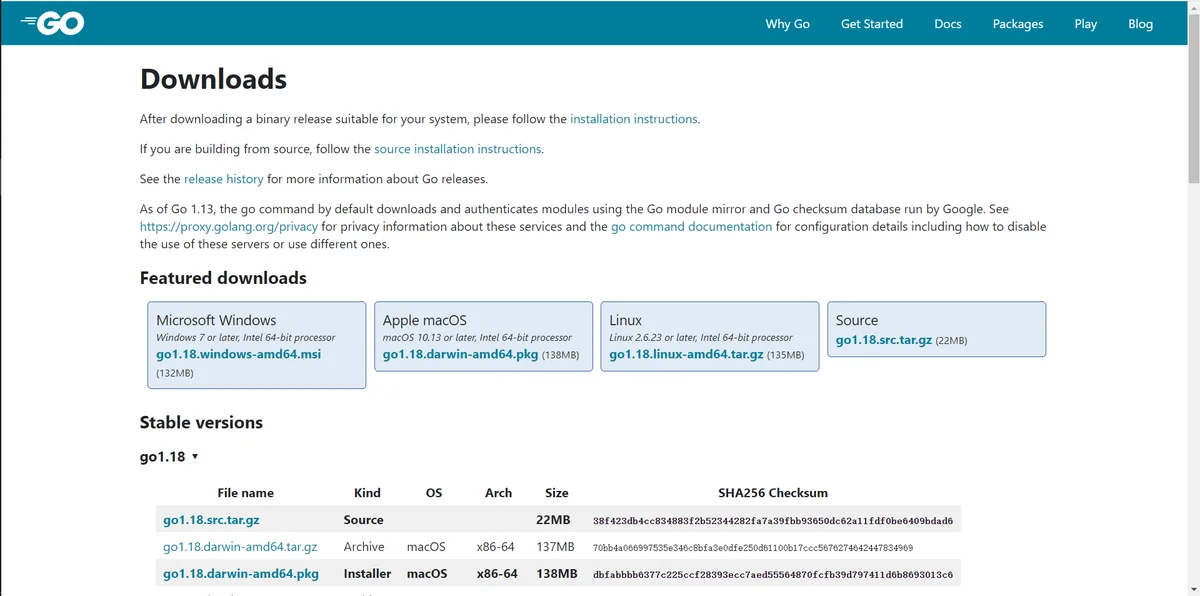This screenshot has height=596, width=1200.
Task: Visit the Blog from the header
Action: [1141, 24]
